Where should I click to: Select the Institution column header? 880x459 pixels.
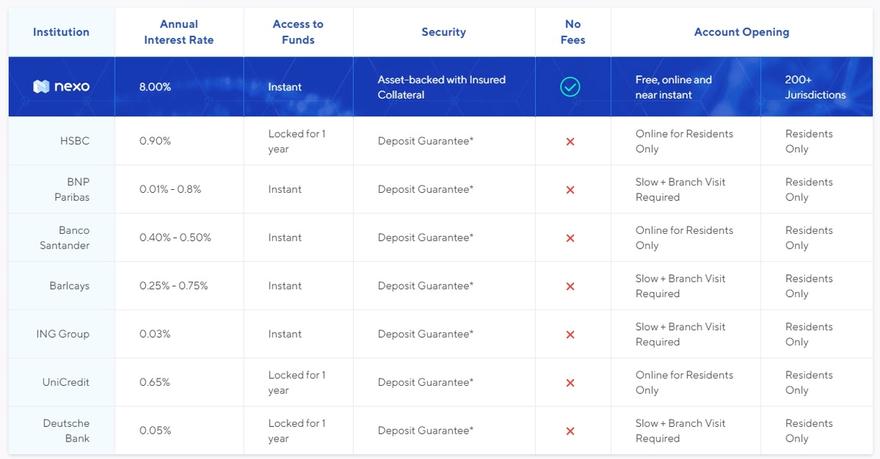coord(61,32)
